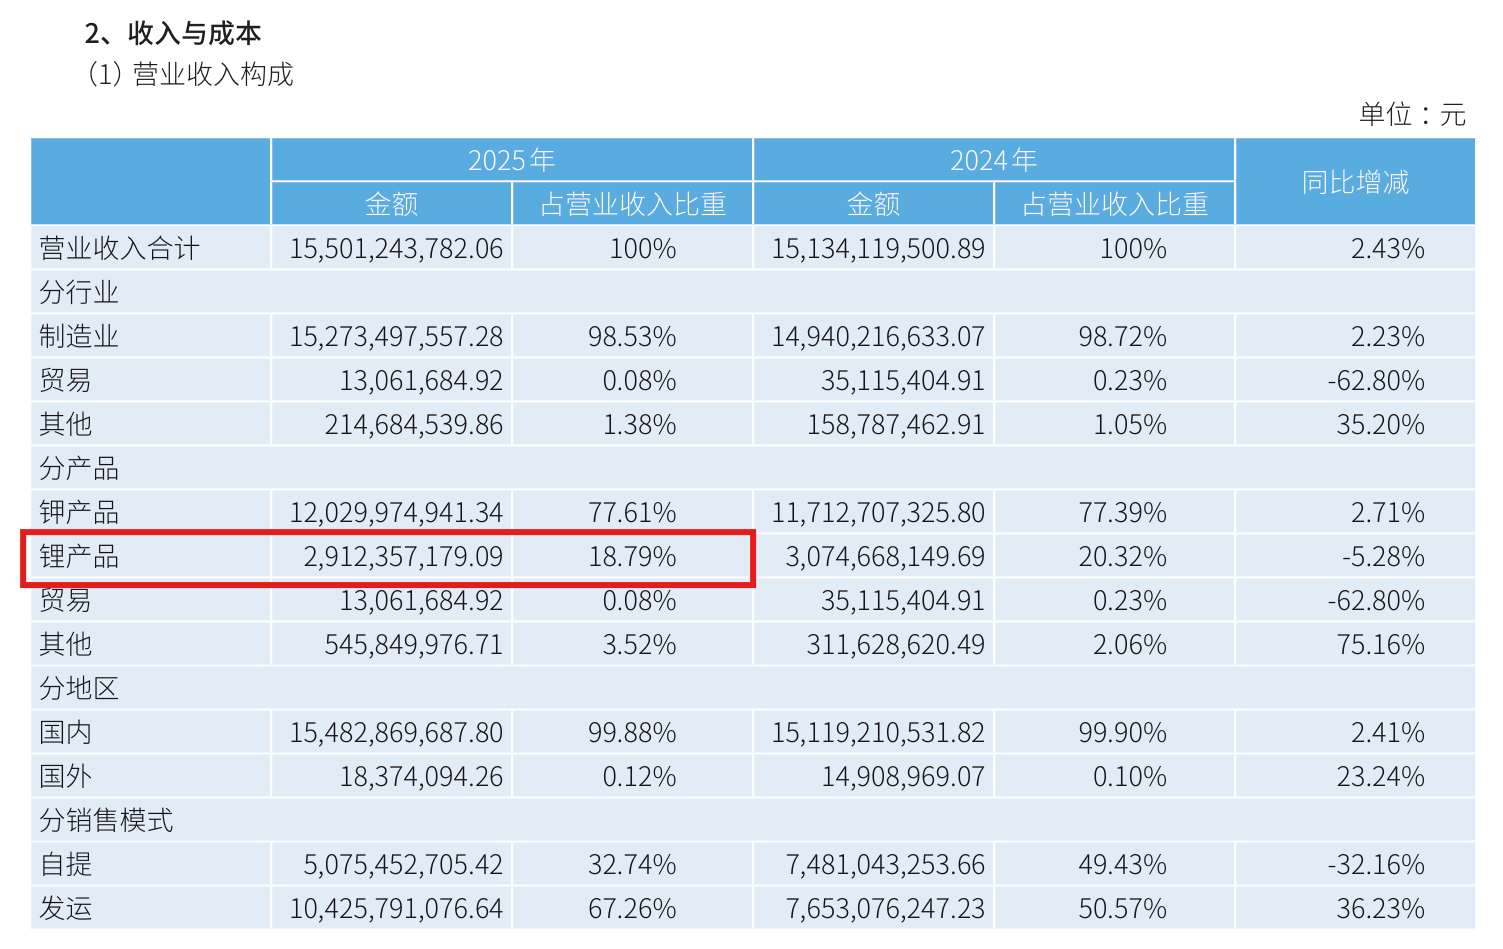Screen dimensions: 1503x949
Task: Select the 分地区 section heading
Action: (79, 688)
